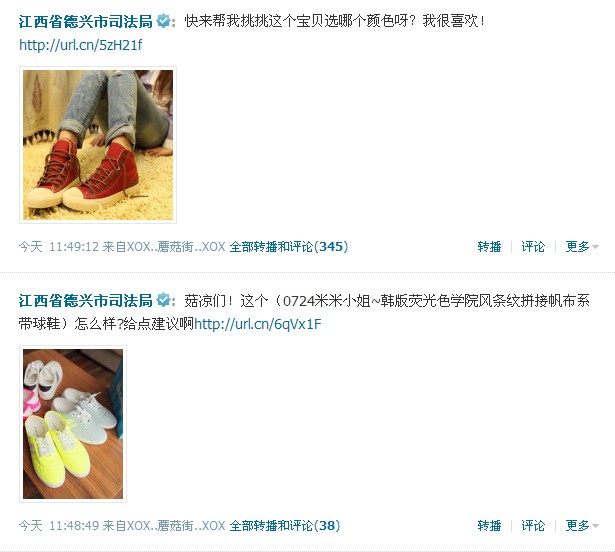Open link http://url.cn/5zH21f

tap(80, 45)
